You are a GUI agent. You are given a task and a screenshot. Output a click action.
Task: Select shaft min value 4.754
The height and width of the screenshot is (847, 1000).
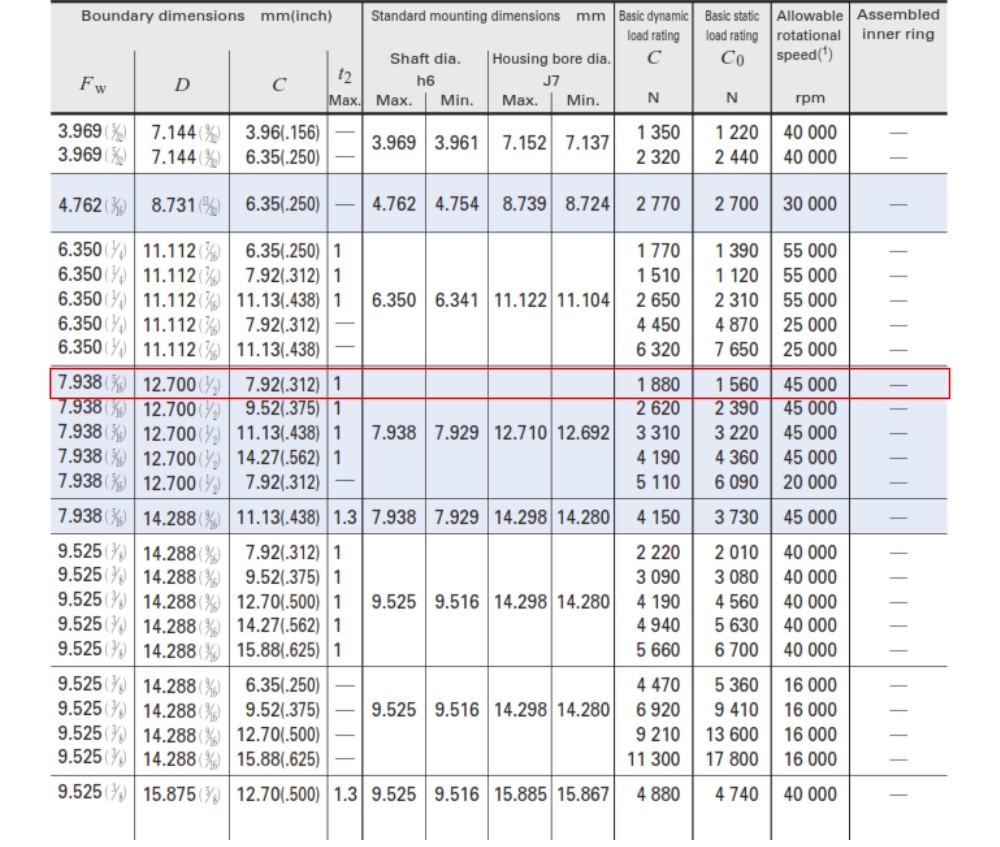pyautogui.click(x=457, y=204)
